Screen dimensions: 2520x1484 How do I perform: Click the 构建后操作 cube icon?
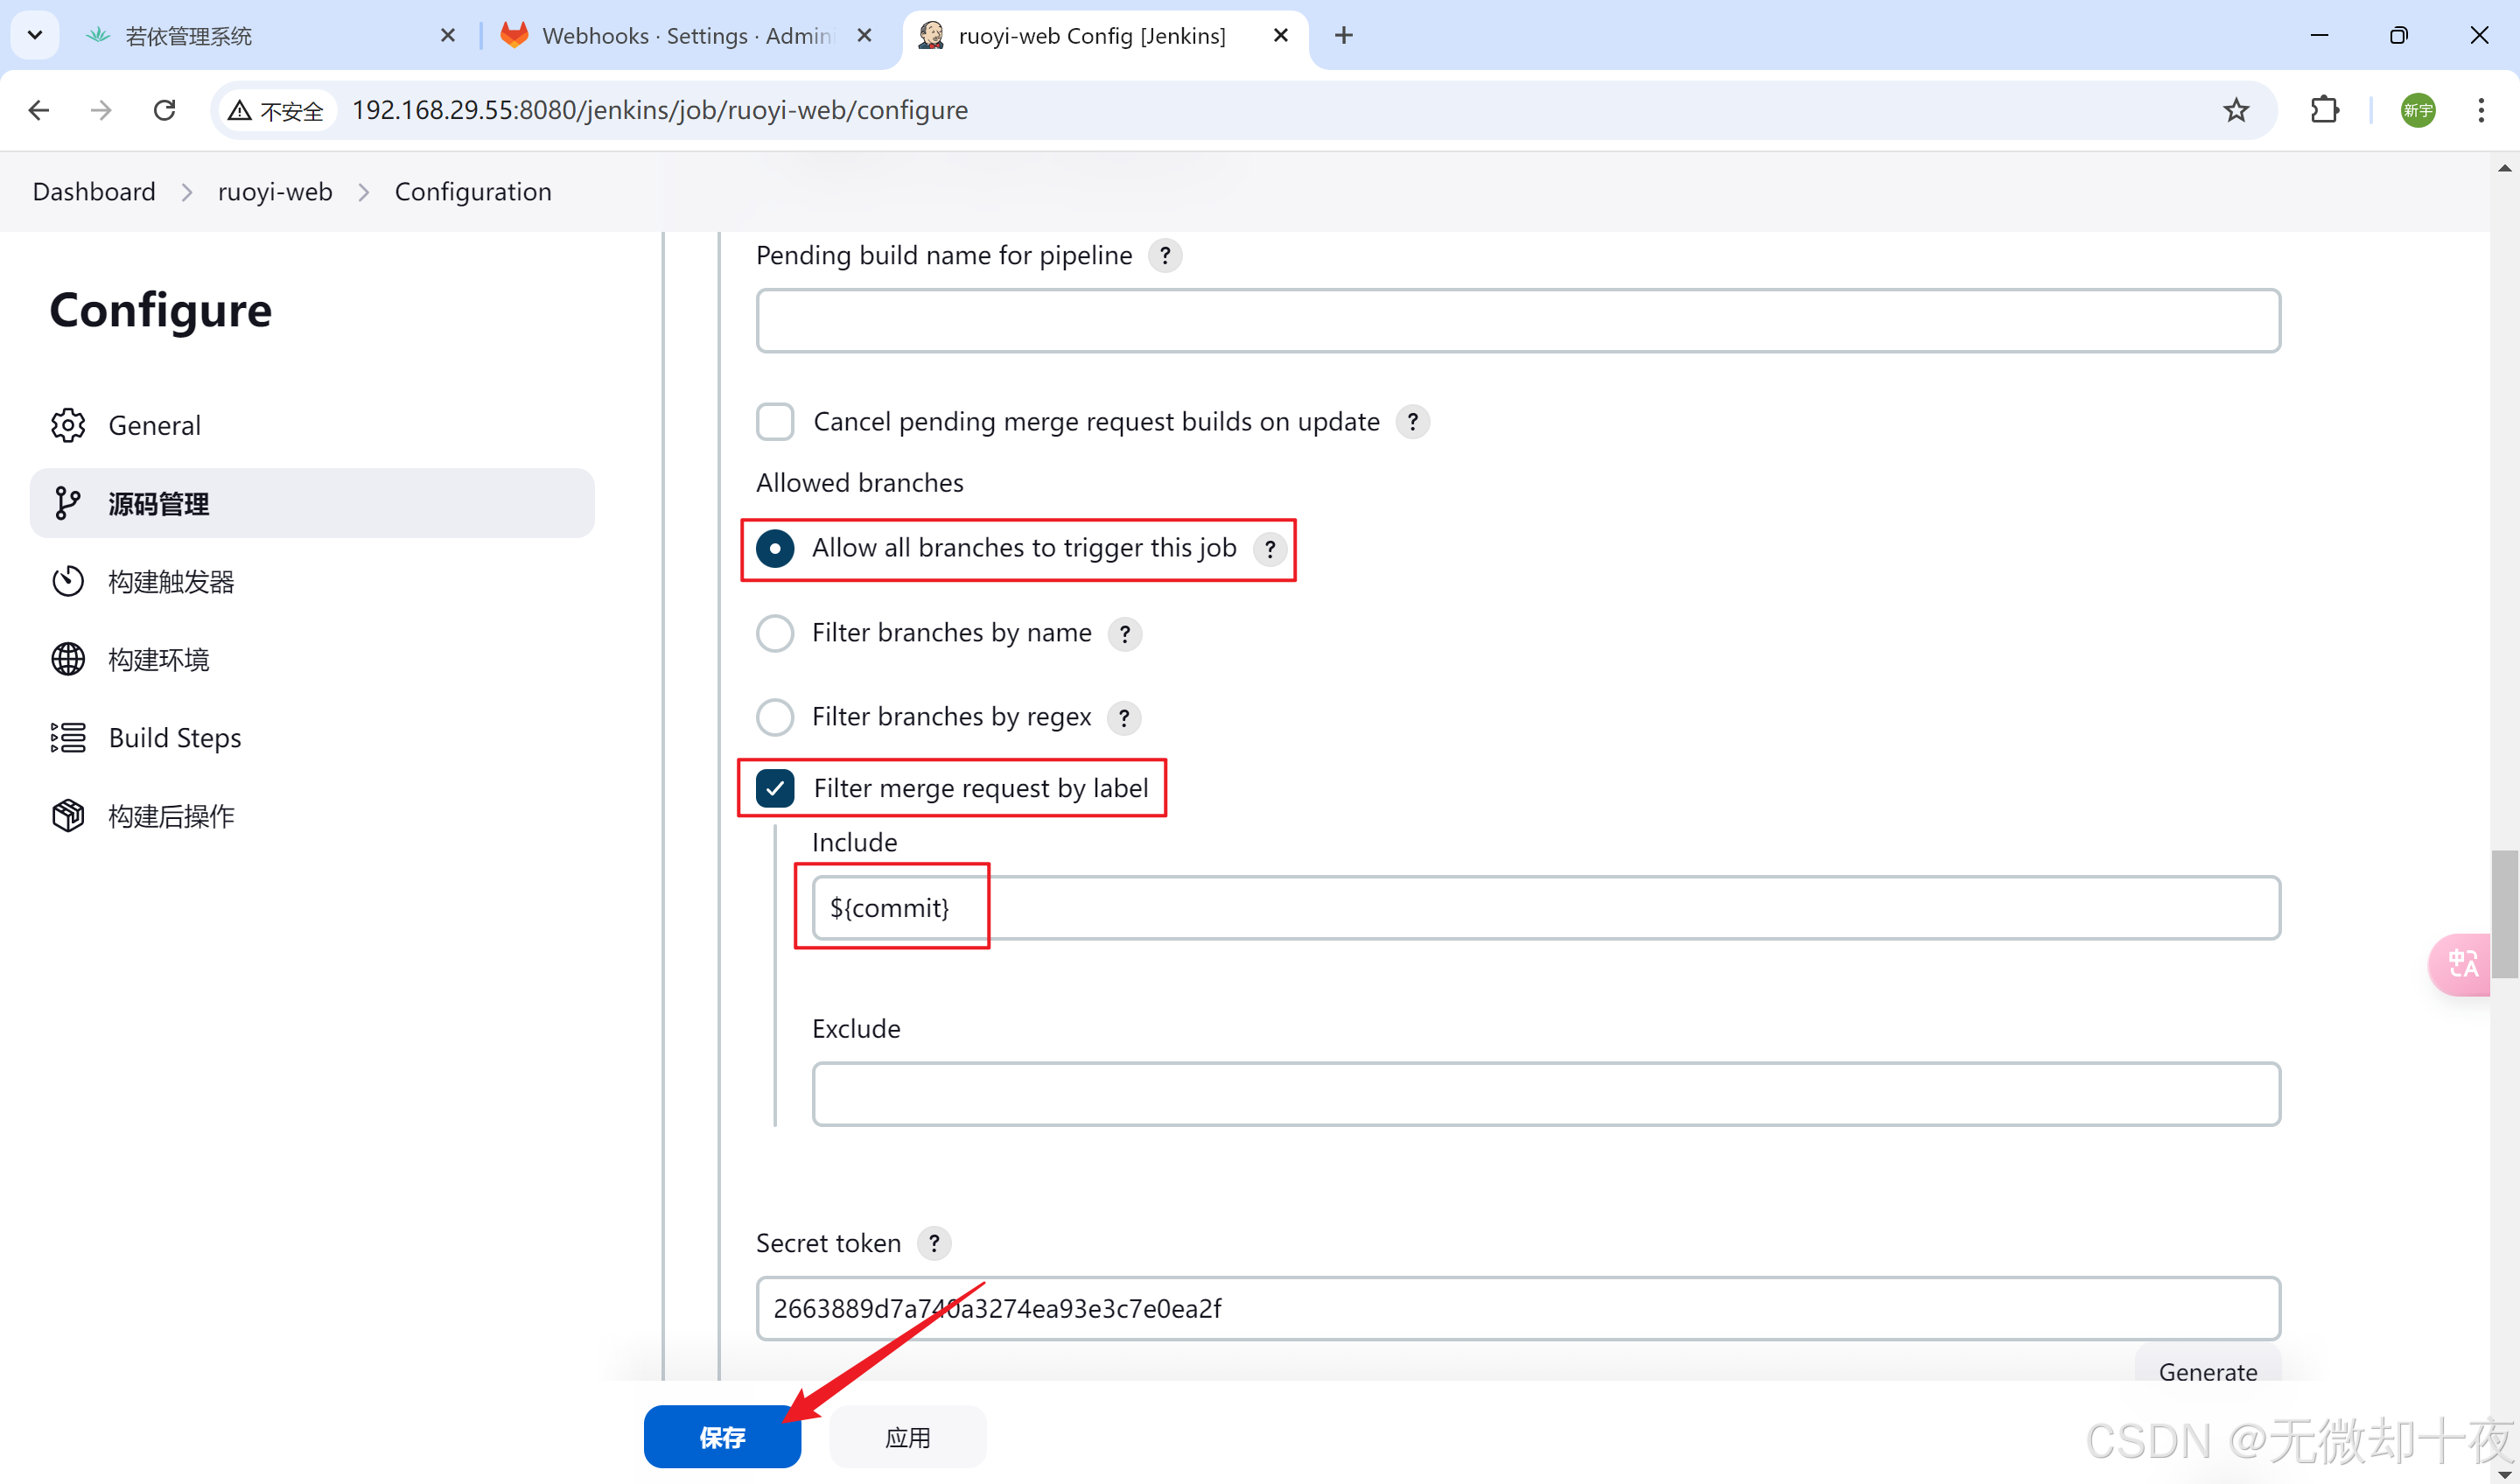(x=68, y=816)
